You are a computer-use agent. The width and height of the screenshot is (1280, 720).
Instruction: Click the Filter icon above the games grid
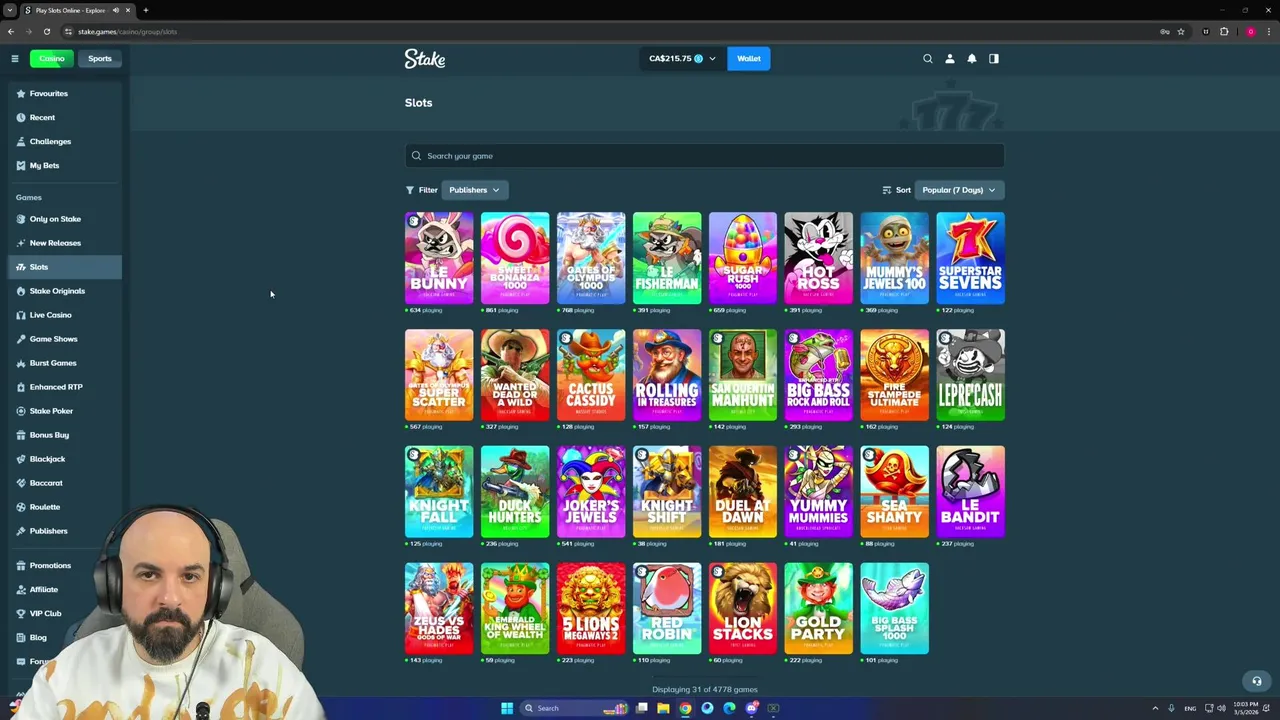[x=410, y=190]
